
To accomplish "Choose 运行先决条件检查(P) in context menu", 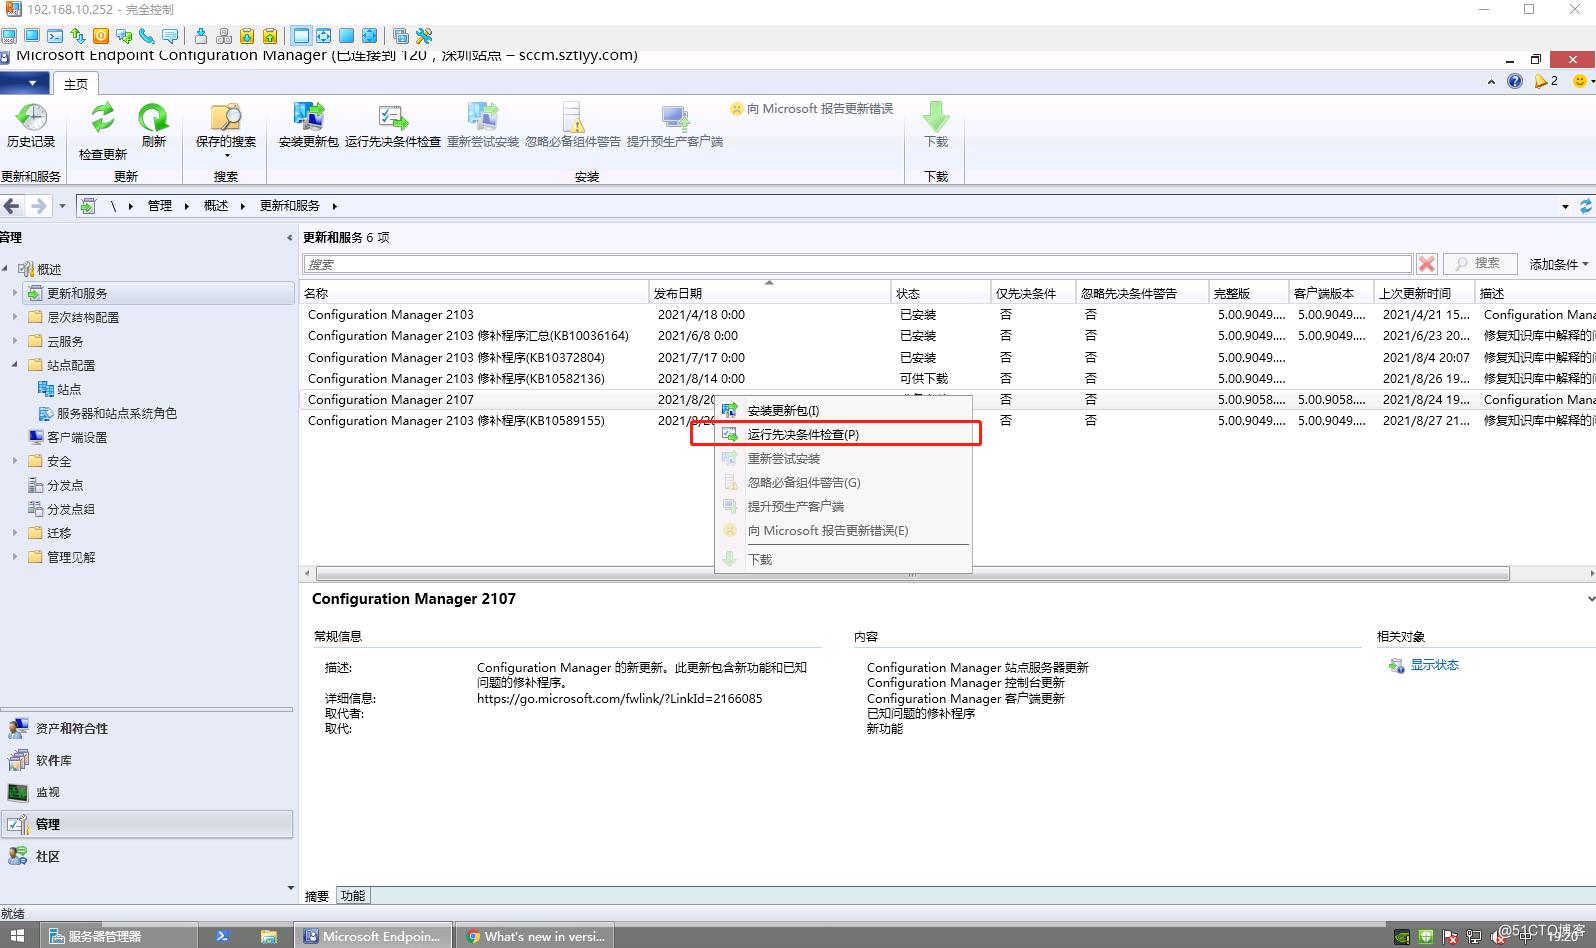I will [843, 434].
